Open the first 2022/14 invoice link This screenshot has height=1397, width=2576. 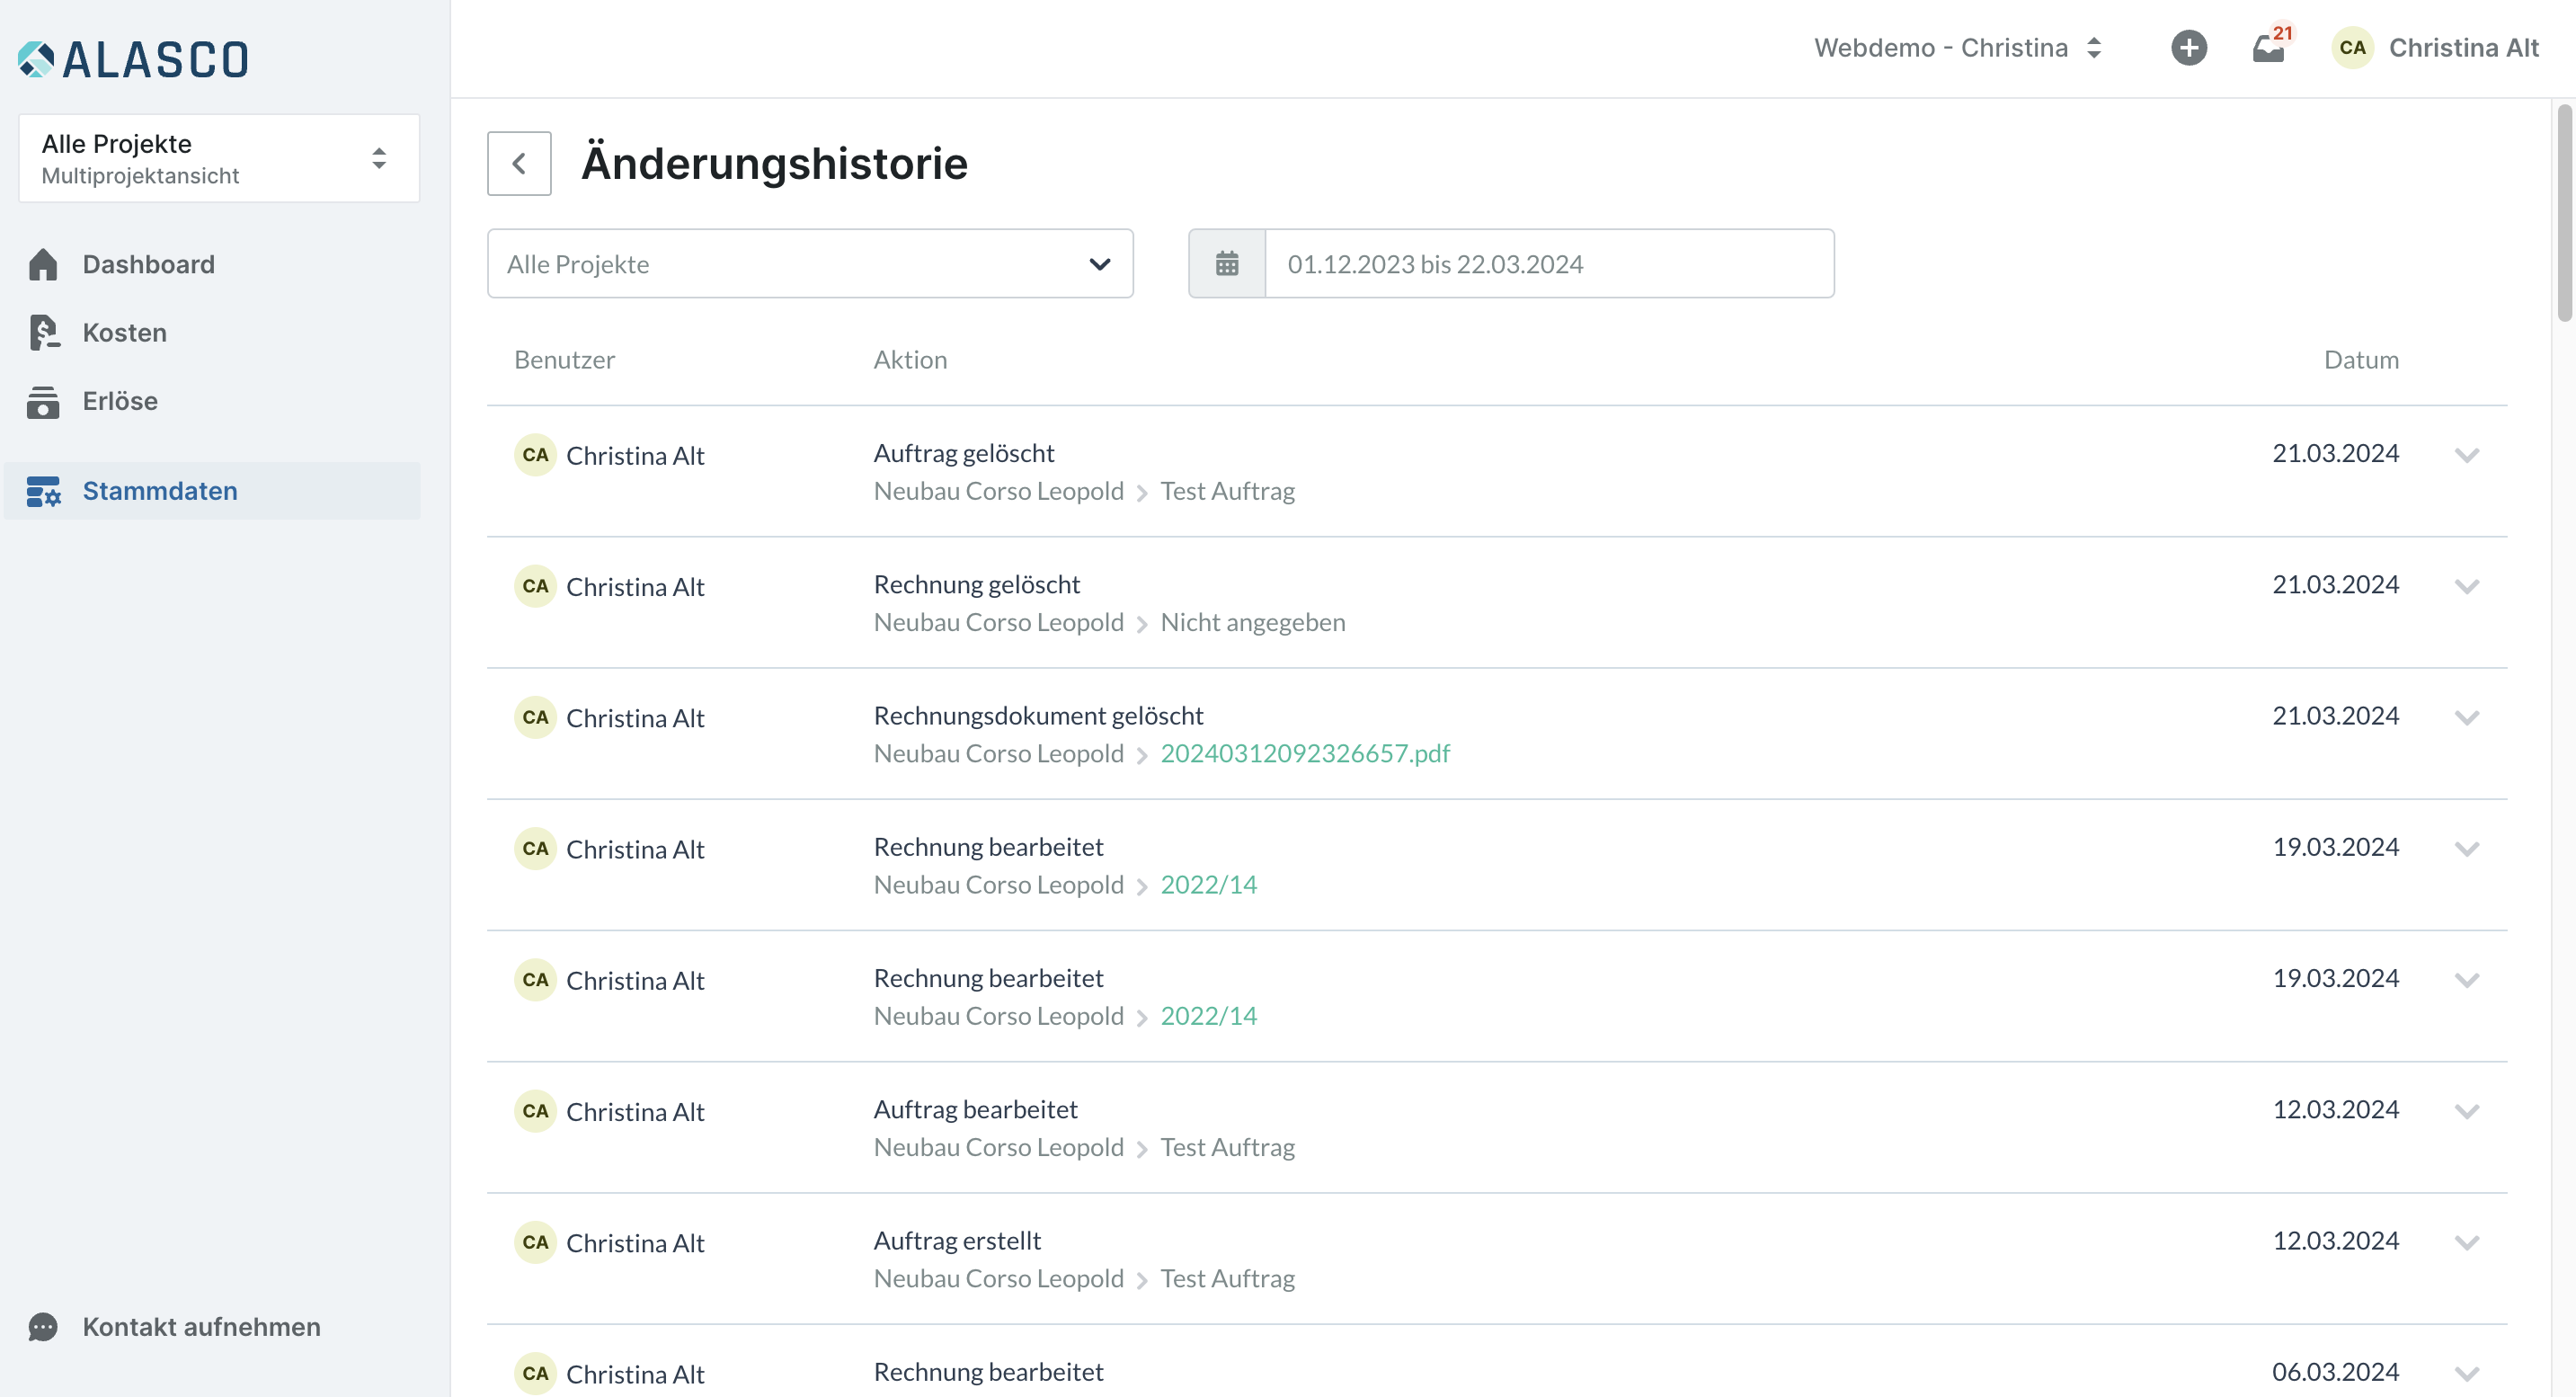(1208, 884)
